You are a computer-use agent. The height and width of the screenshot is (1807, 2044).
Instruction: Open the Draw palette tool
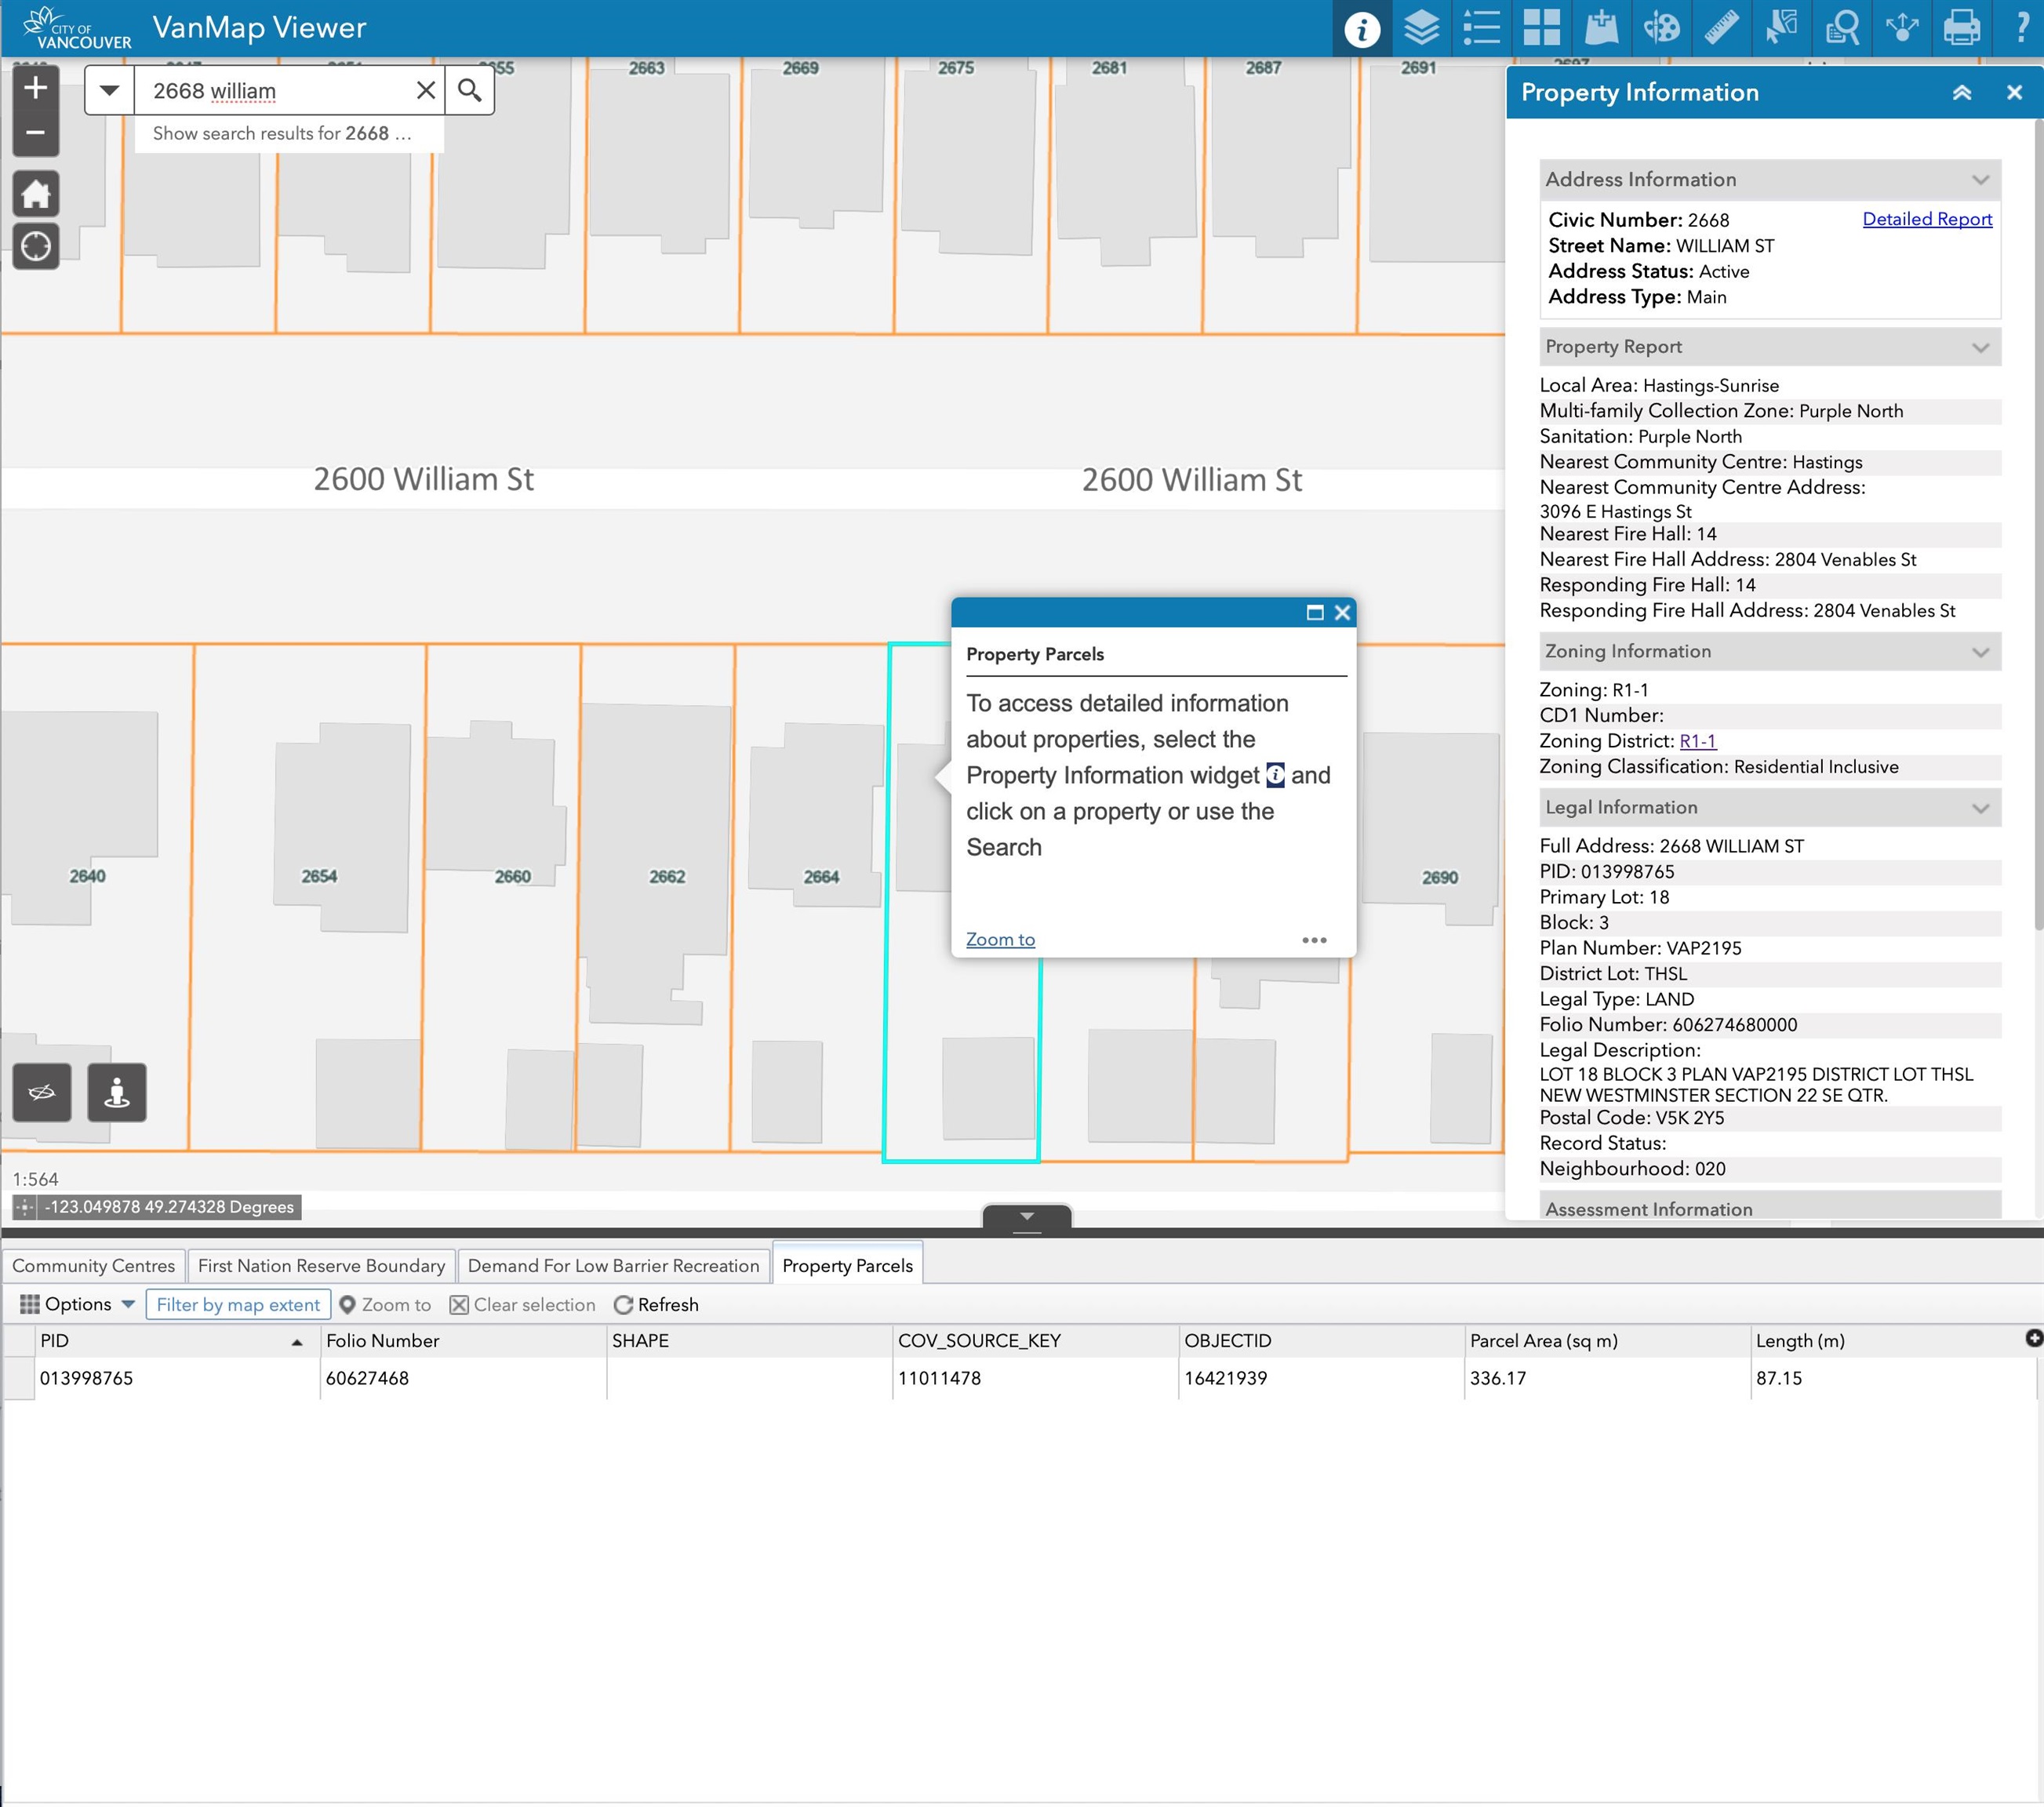coord(1661,28)
